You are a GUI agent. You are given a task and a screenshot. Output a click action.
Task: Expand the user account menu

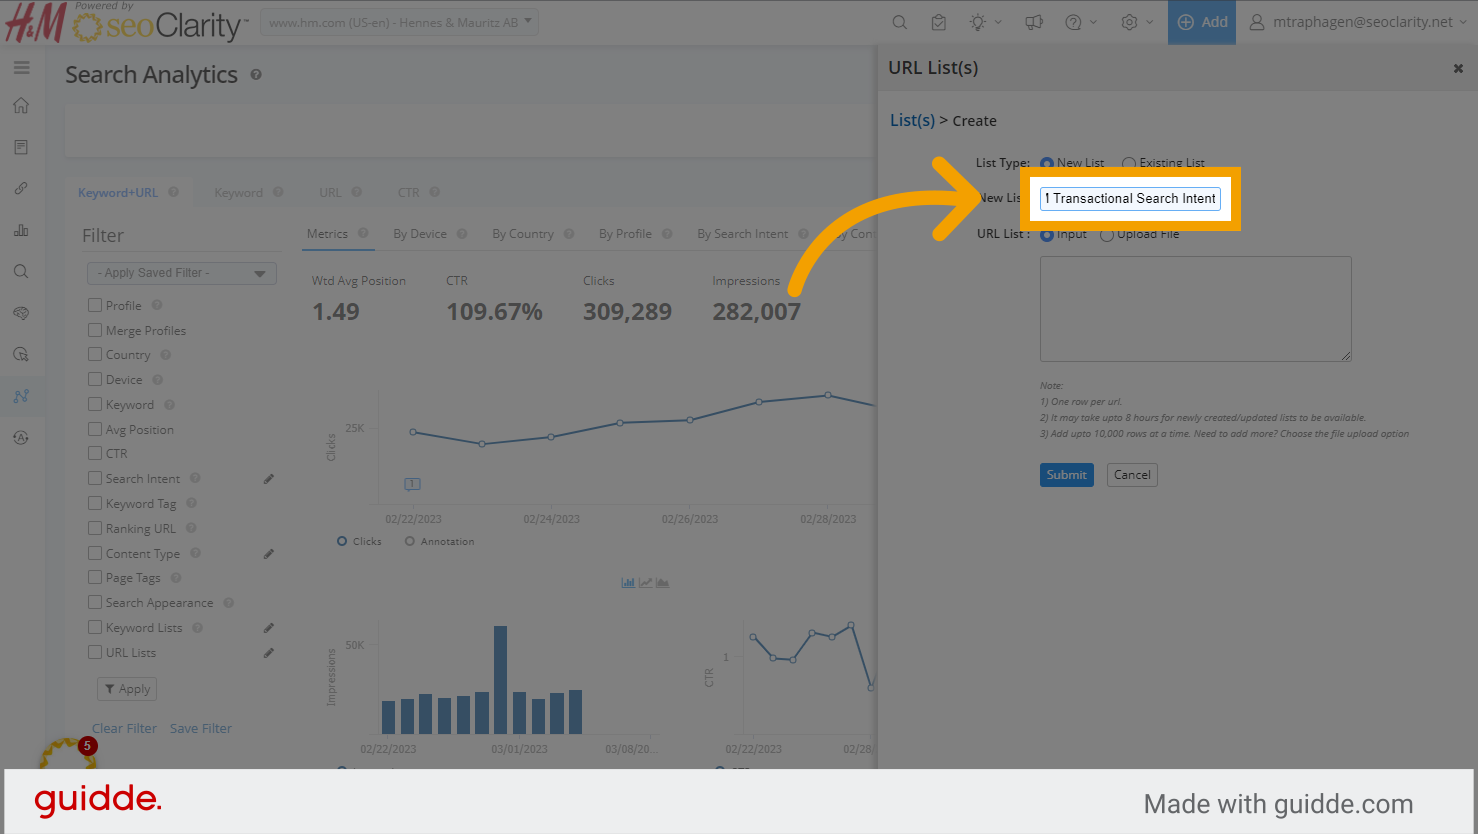click(x=1357, y=22)
